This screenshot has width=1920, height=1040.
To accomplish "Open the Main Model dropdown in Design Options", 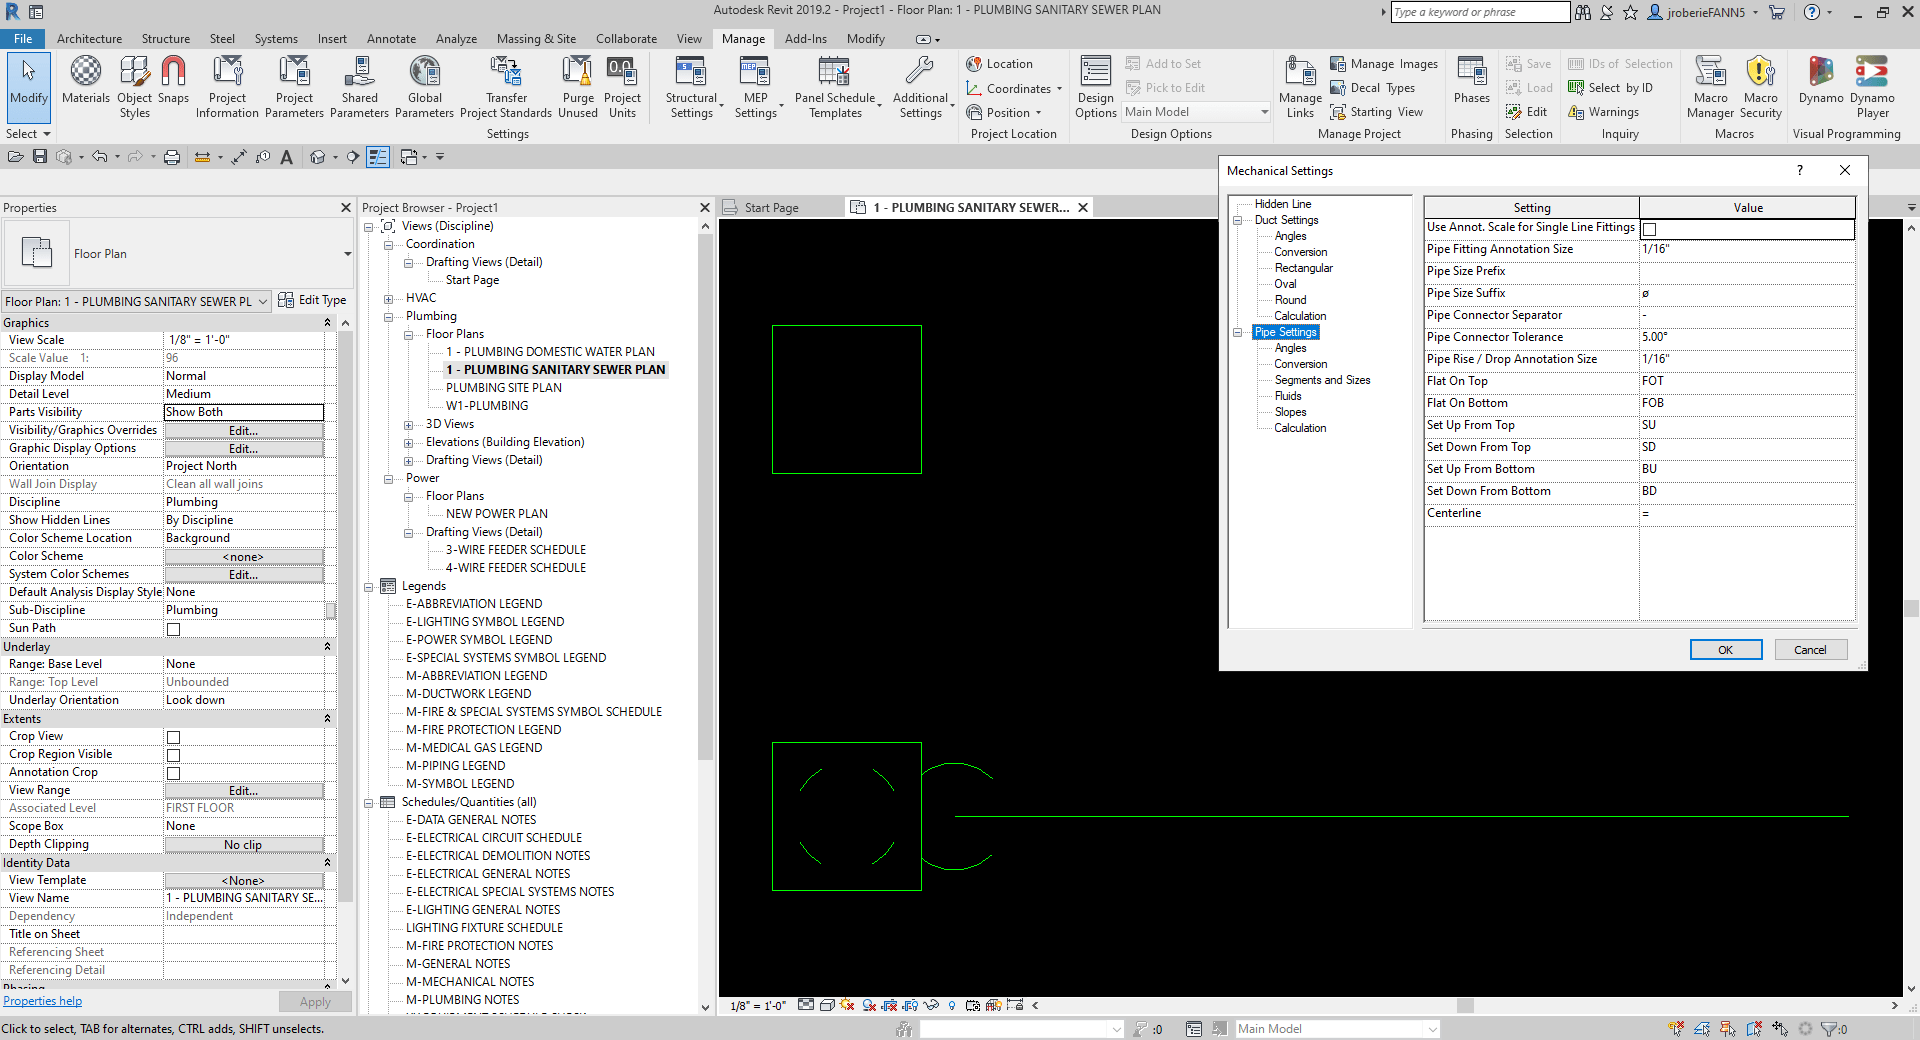I will pos(1264,111).
